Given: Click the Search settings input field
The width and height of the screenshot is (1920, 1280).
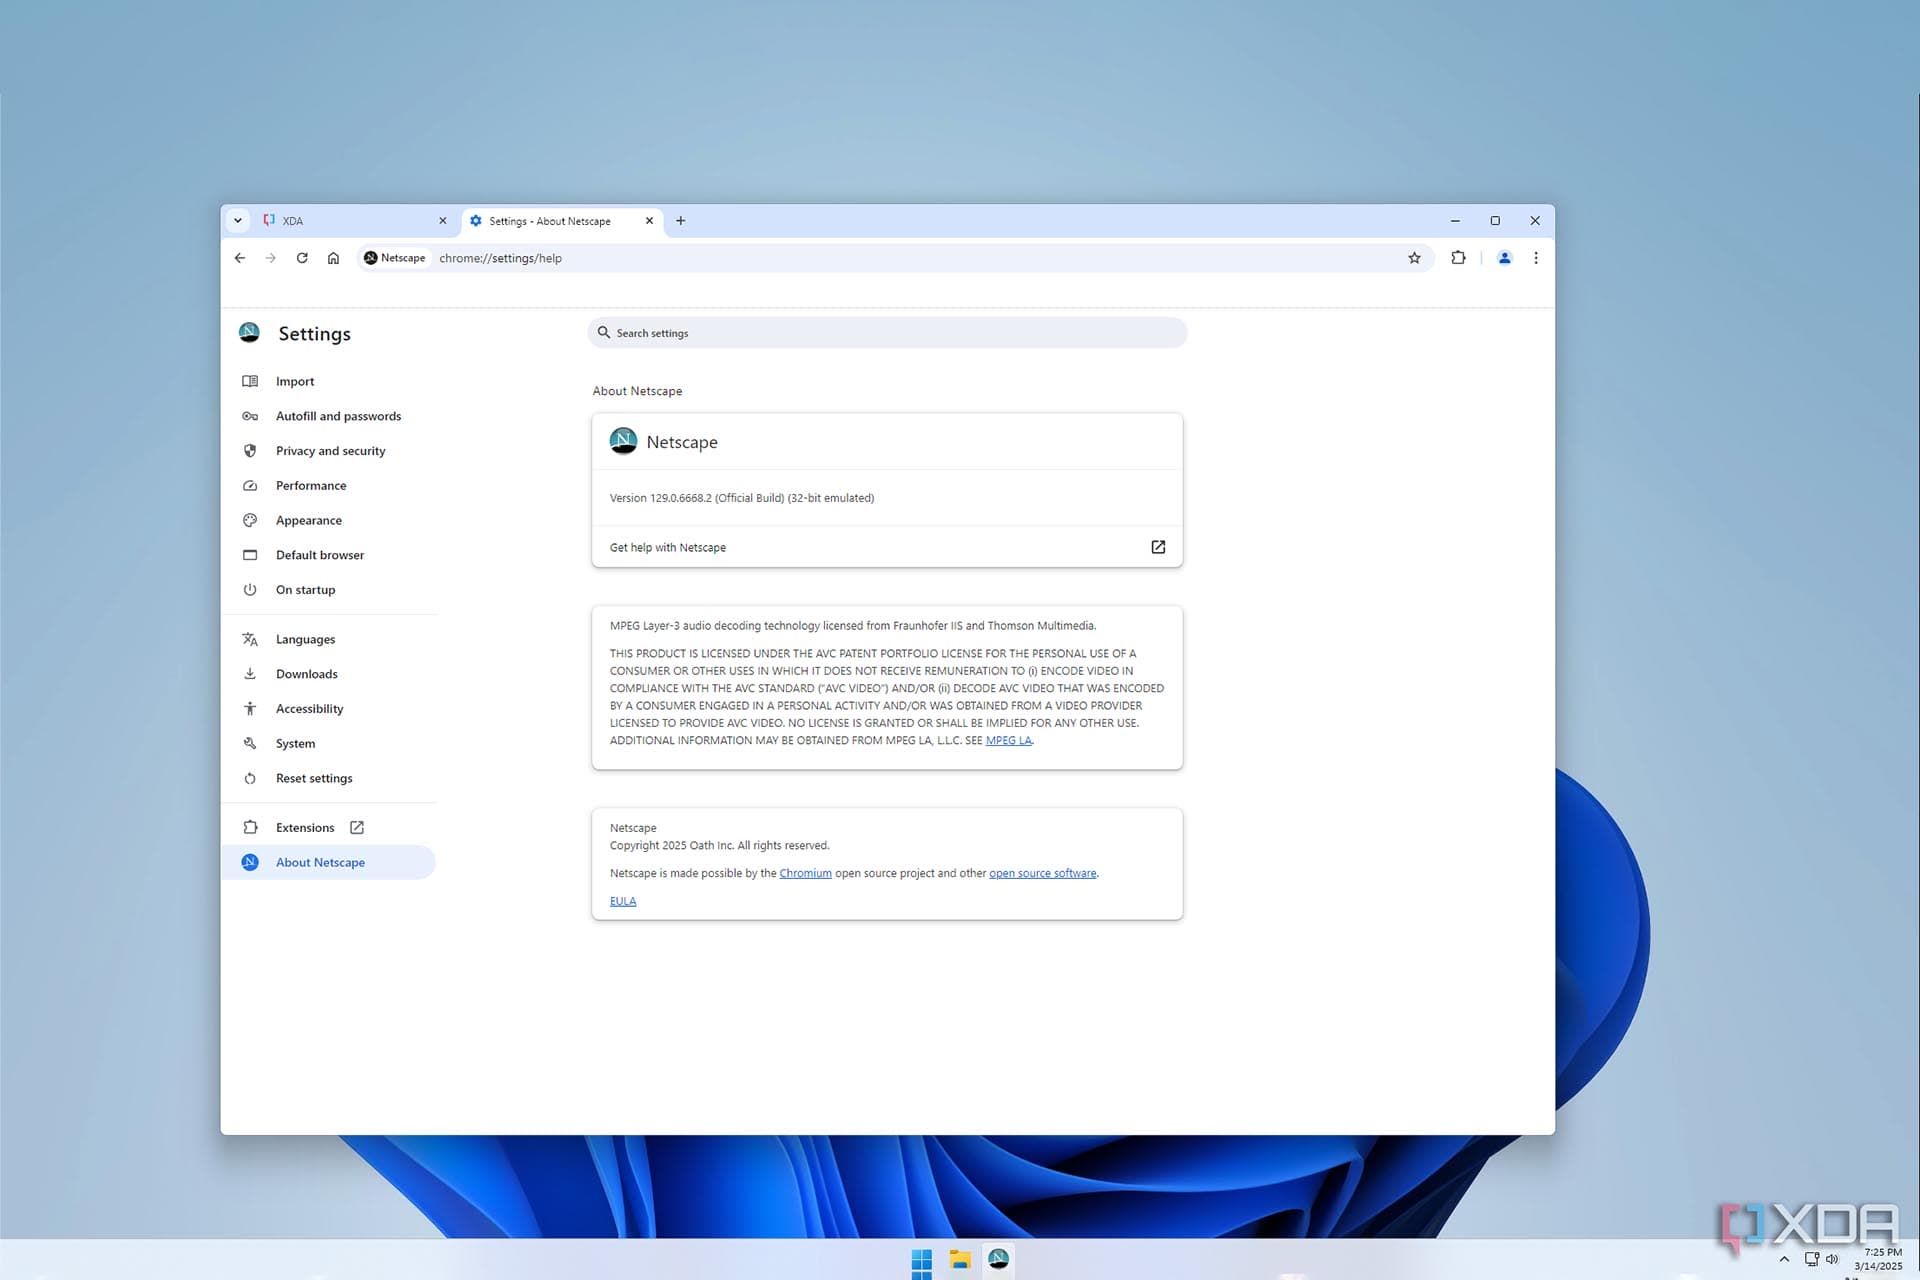Looking at the screenshot, I should (887, 331).
